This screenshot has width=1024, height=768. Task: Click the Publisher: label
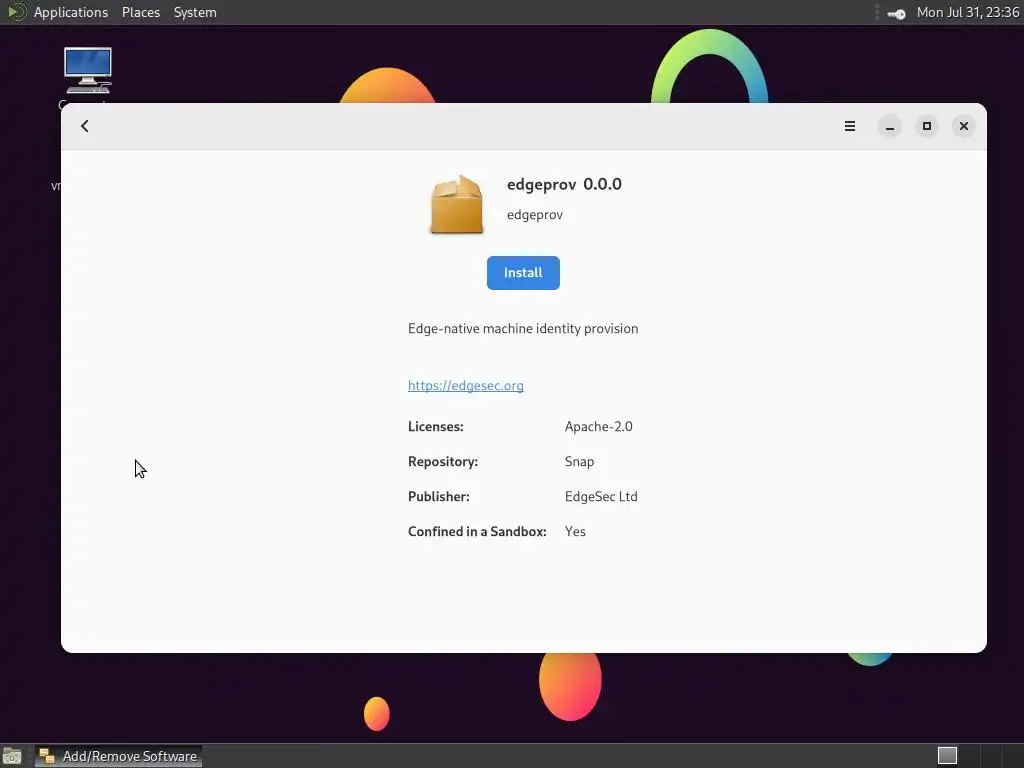[x=439, y=496]
